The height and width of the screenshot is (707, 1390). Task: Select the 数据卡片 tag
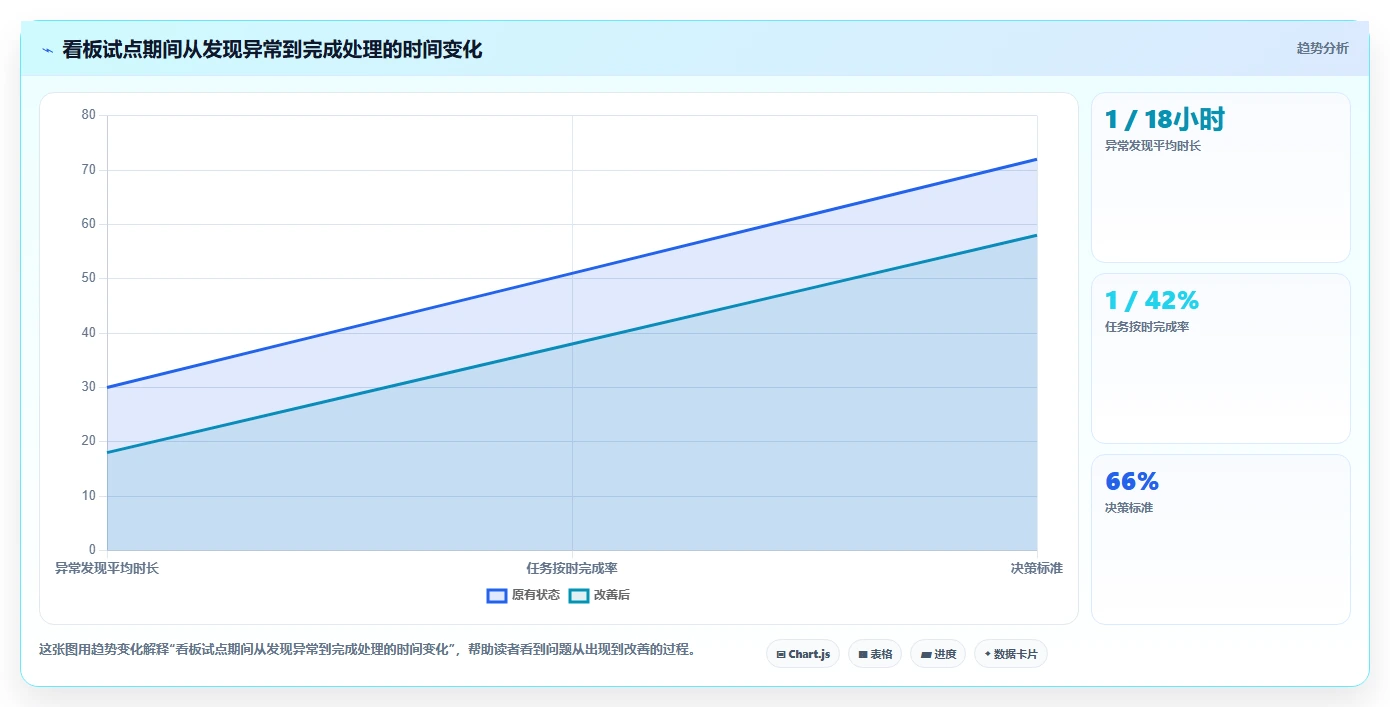point(1011,654)
